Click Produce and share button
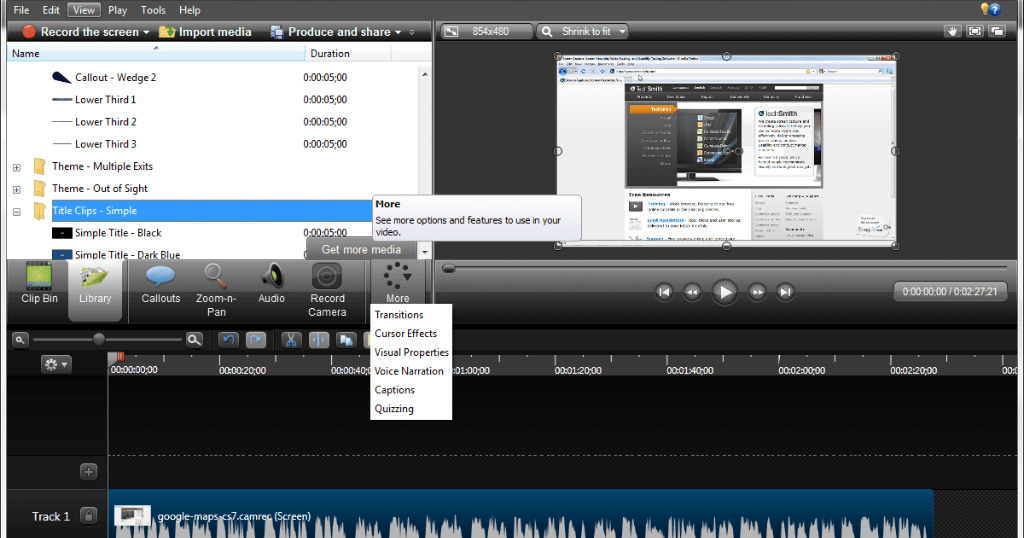 point(331,32)
